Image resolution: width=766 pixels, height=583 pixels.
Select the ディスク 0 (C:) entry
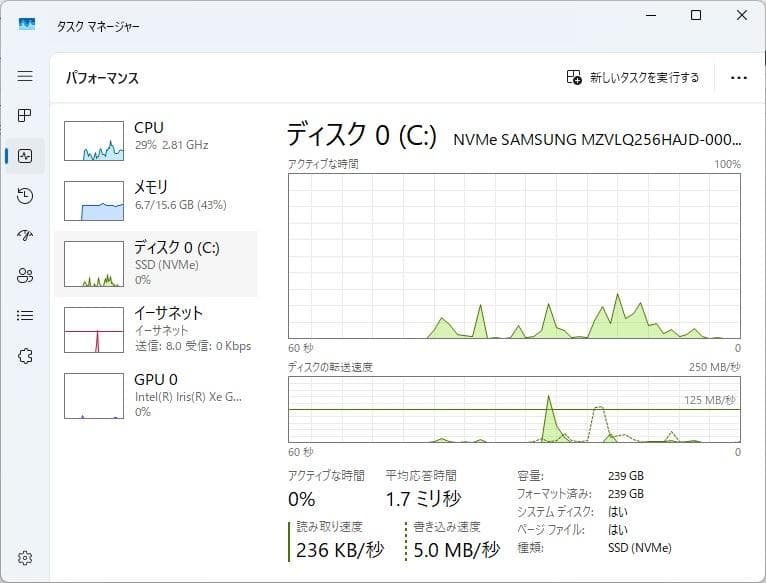156,264
